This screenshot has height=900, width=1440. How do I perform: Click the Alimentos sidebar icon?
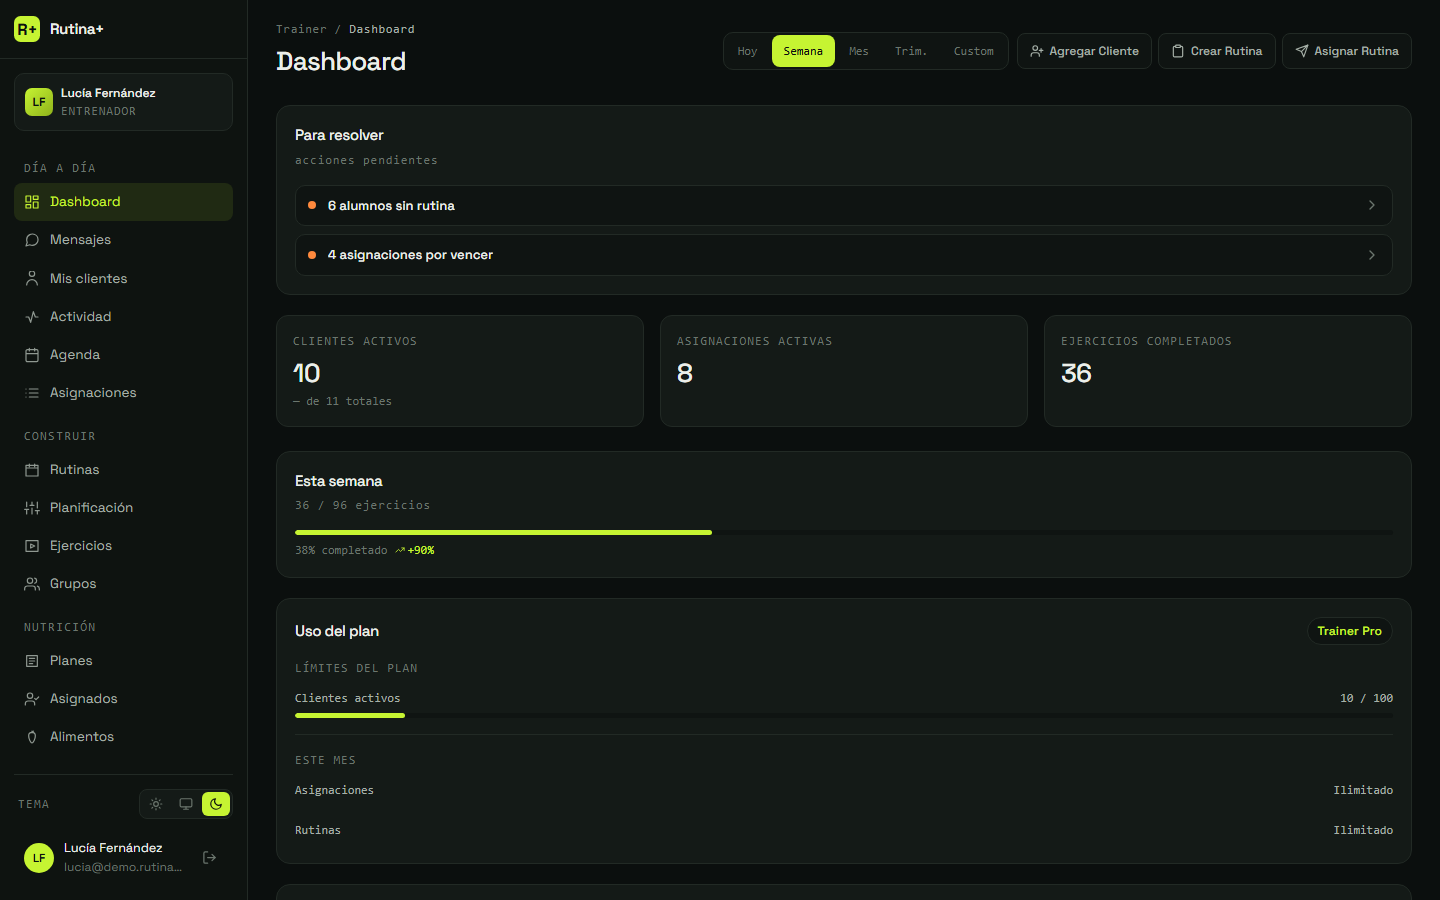tap(32, 737)
